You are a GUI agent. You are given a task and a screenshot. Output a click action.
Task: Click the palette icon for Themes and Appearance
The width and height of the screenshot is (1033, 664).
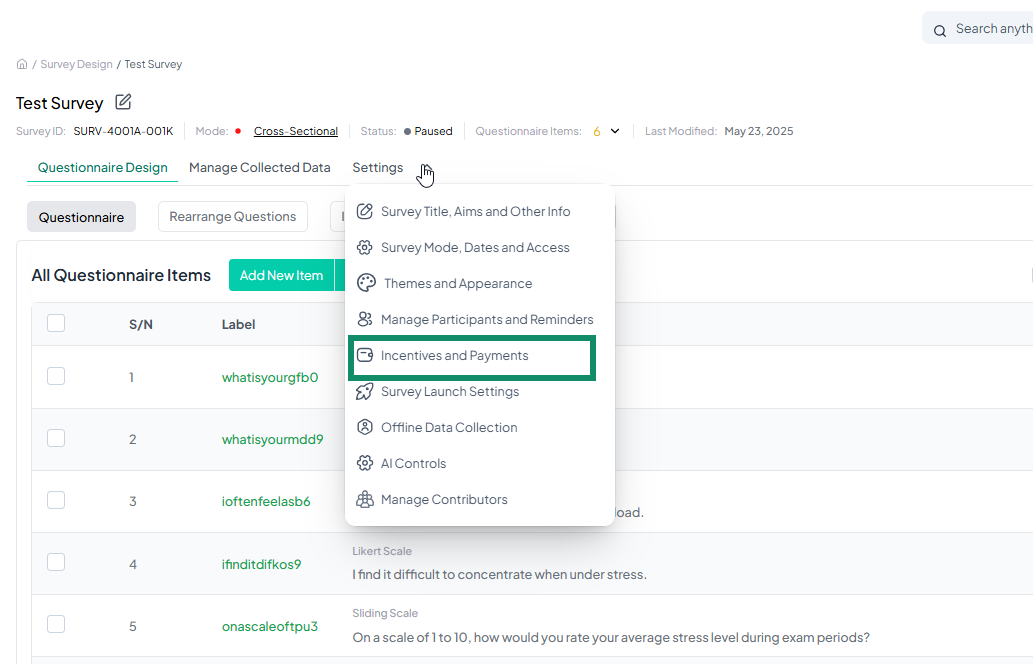pyautogui.click(x=366, y=283)
